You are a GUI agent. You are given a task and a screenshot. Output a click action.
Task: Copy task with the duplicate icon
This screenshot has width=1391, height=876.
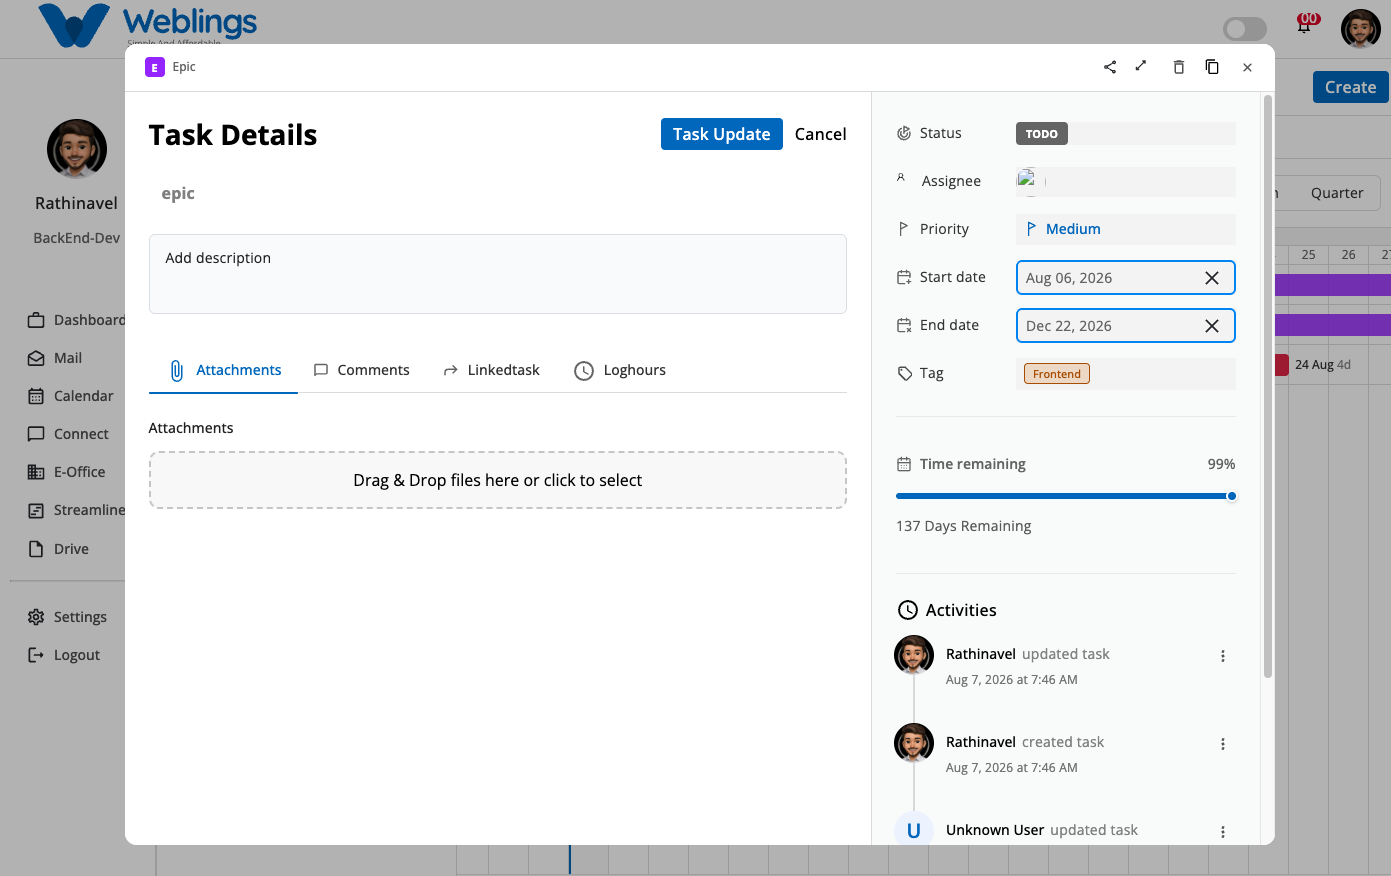(1212, 67)
